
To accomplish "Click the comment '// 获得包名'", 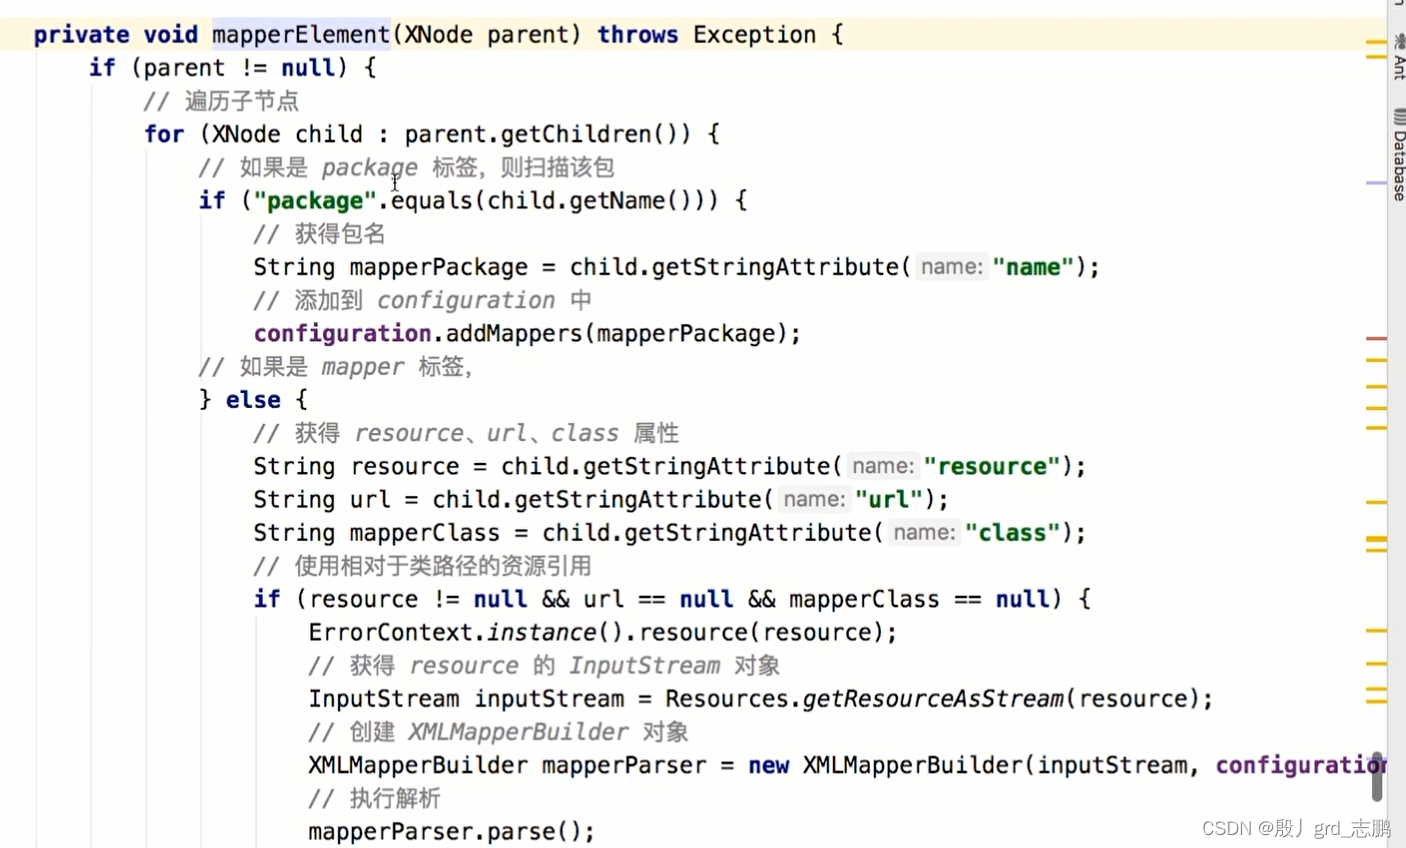I will [319, 234].
